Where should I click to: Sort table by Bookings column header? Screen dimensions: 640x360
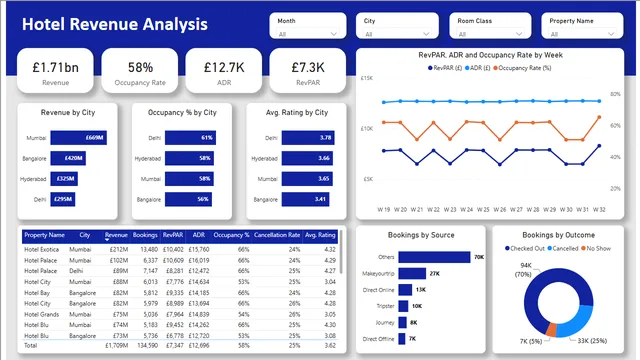click(x=145, y=235)
